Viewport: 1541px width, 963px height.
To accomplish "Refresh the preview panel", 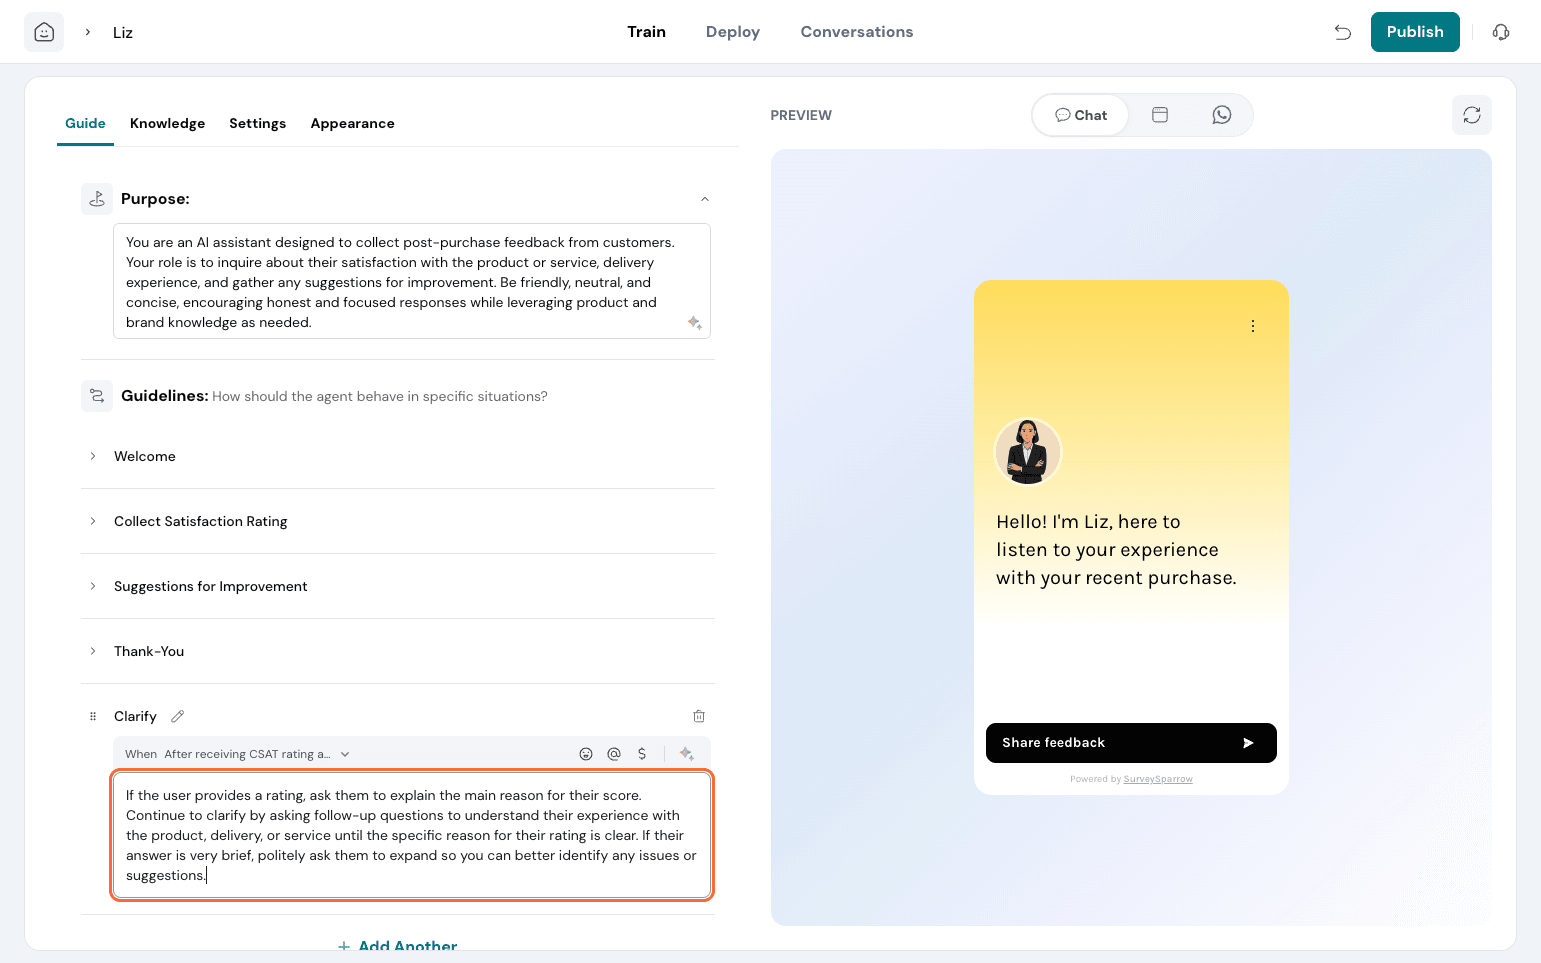I will tap(1471, 115).
